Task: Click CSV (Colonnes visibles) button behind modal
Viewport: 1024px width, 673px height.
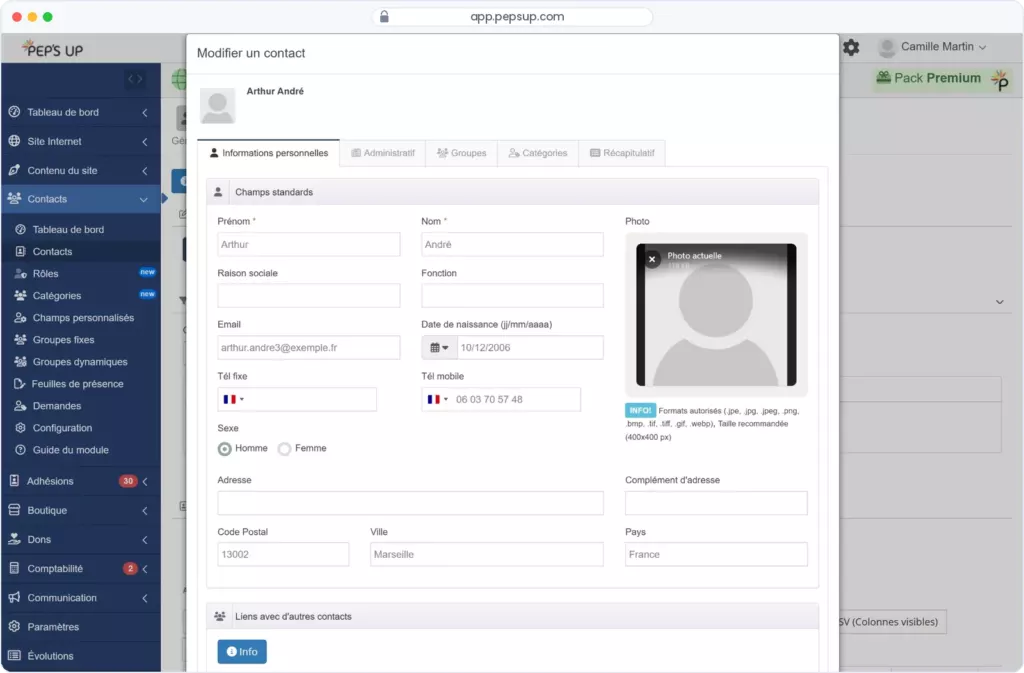Action: point(892,621)
